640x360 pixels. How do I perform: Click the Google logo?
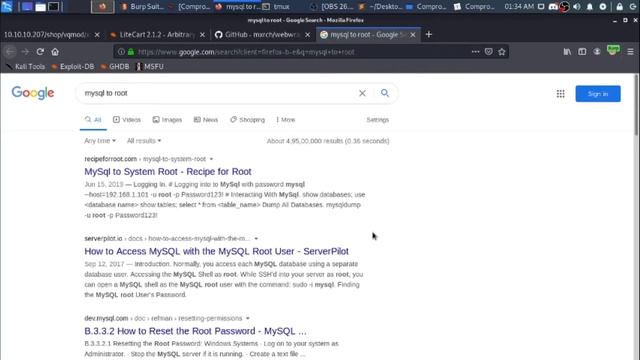pyautogui.click(x=33, y=93)
